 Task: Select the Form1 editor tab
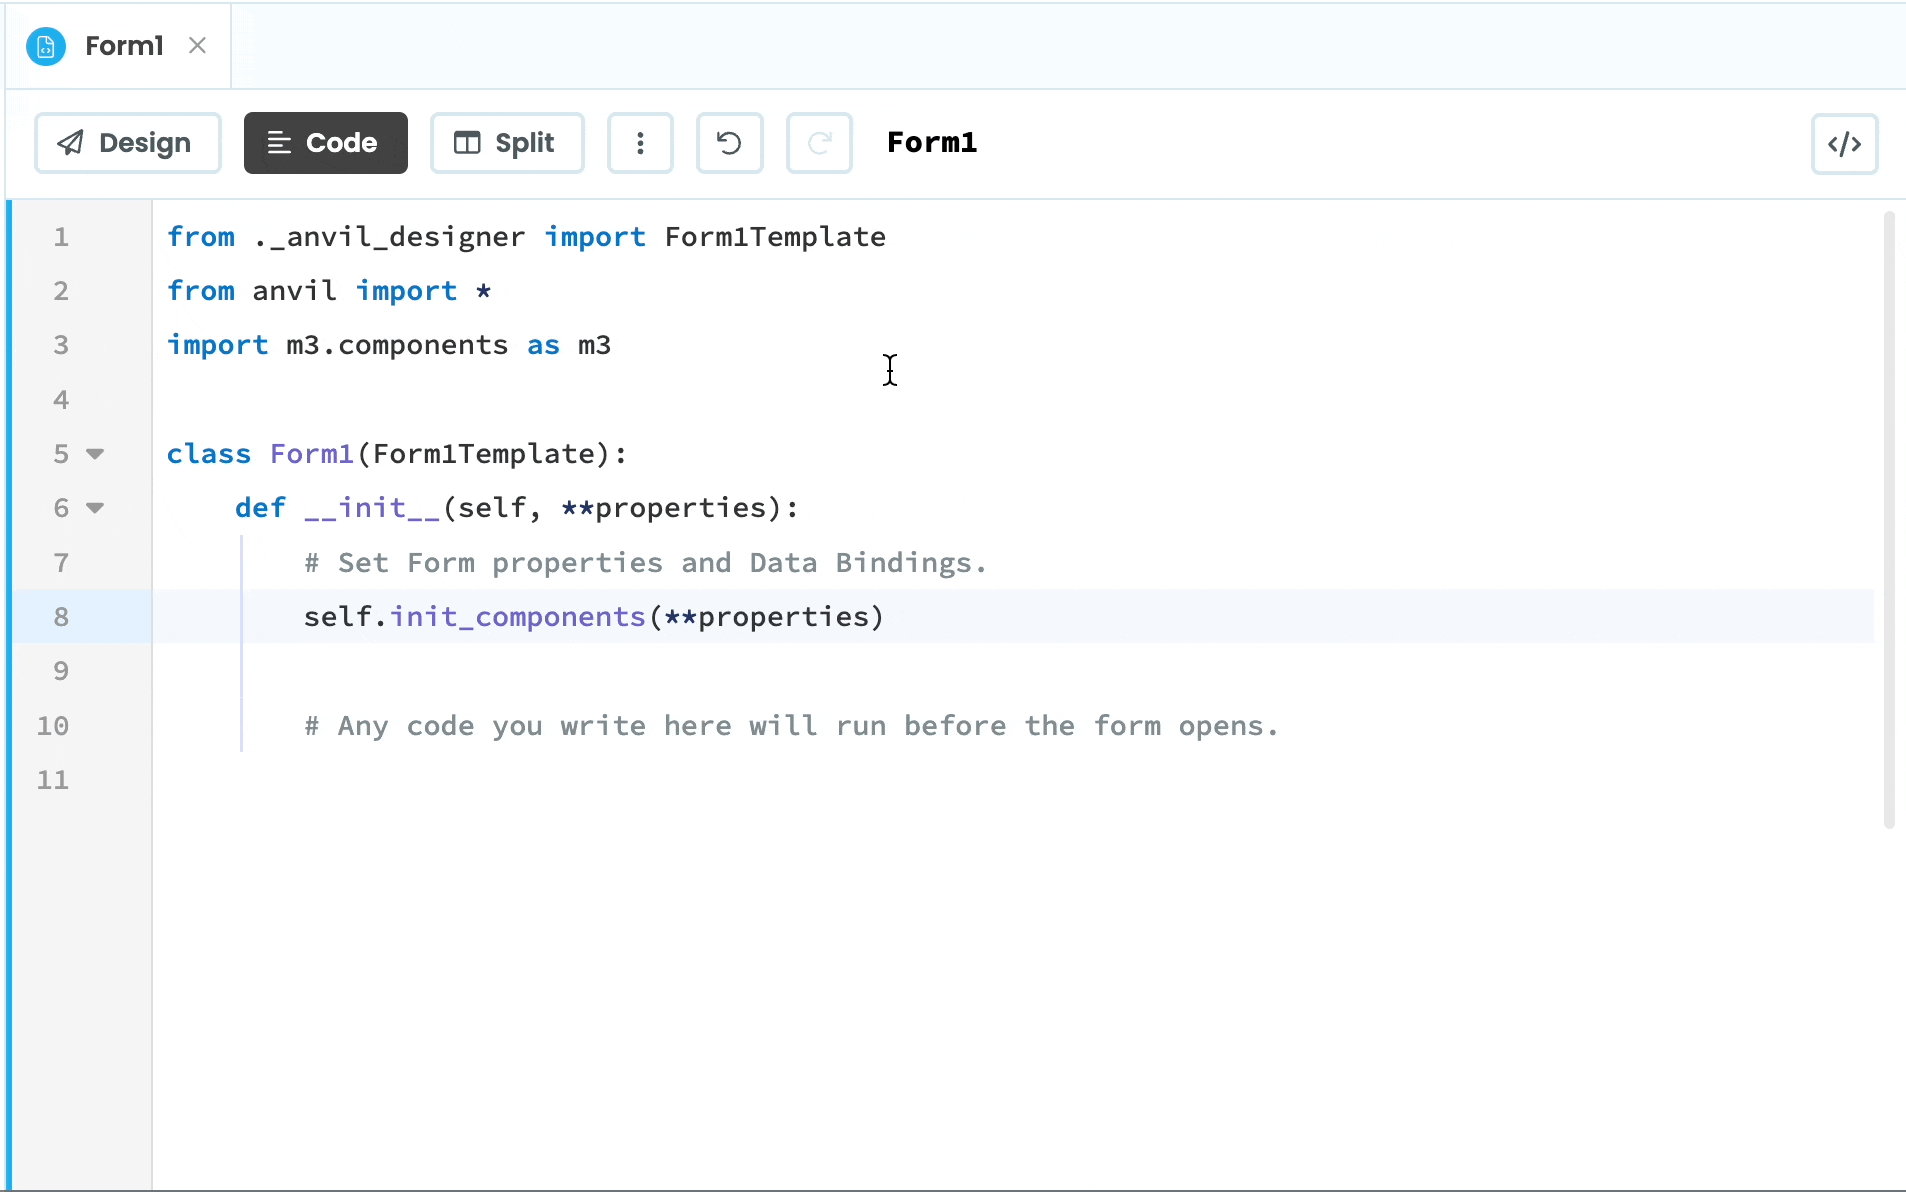(118, 46)
